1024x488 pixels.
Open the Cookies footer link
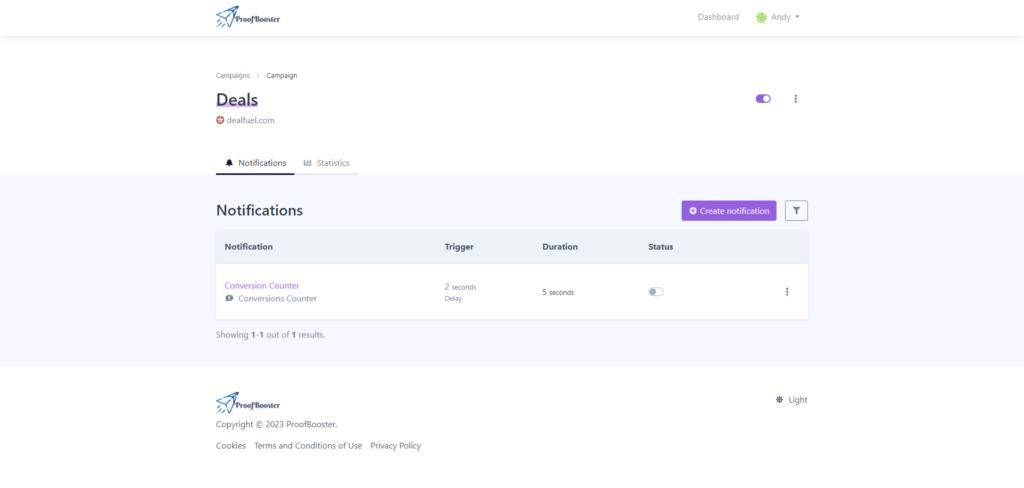(x=231, y=446)
